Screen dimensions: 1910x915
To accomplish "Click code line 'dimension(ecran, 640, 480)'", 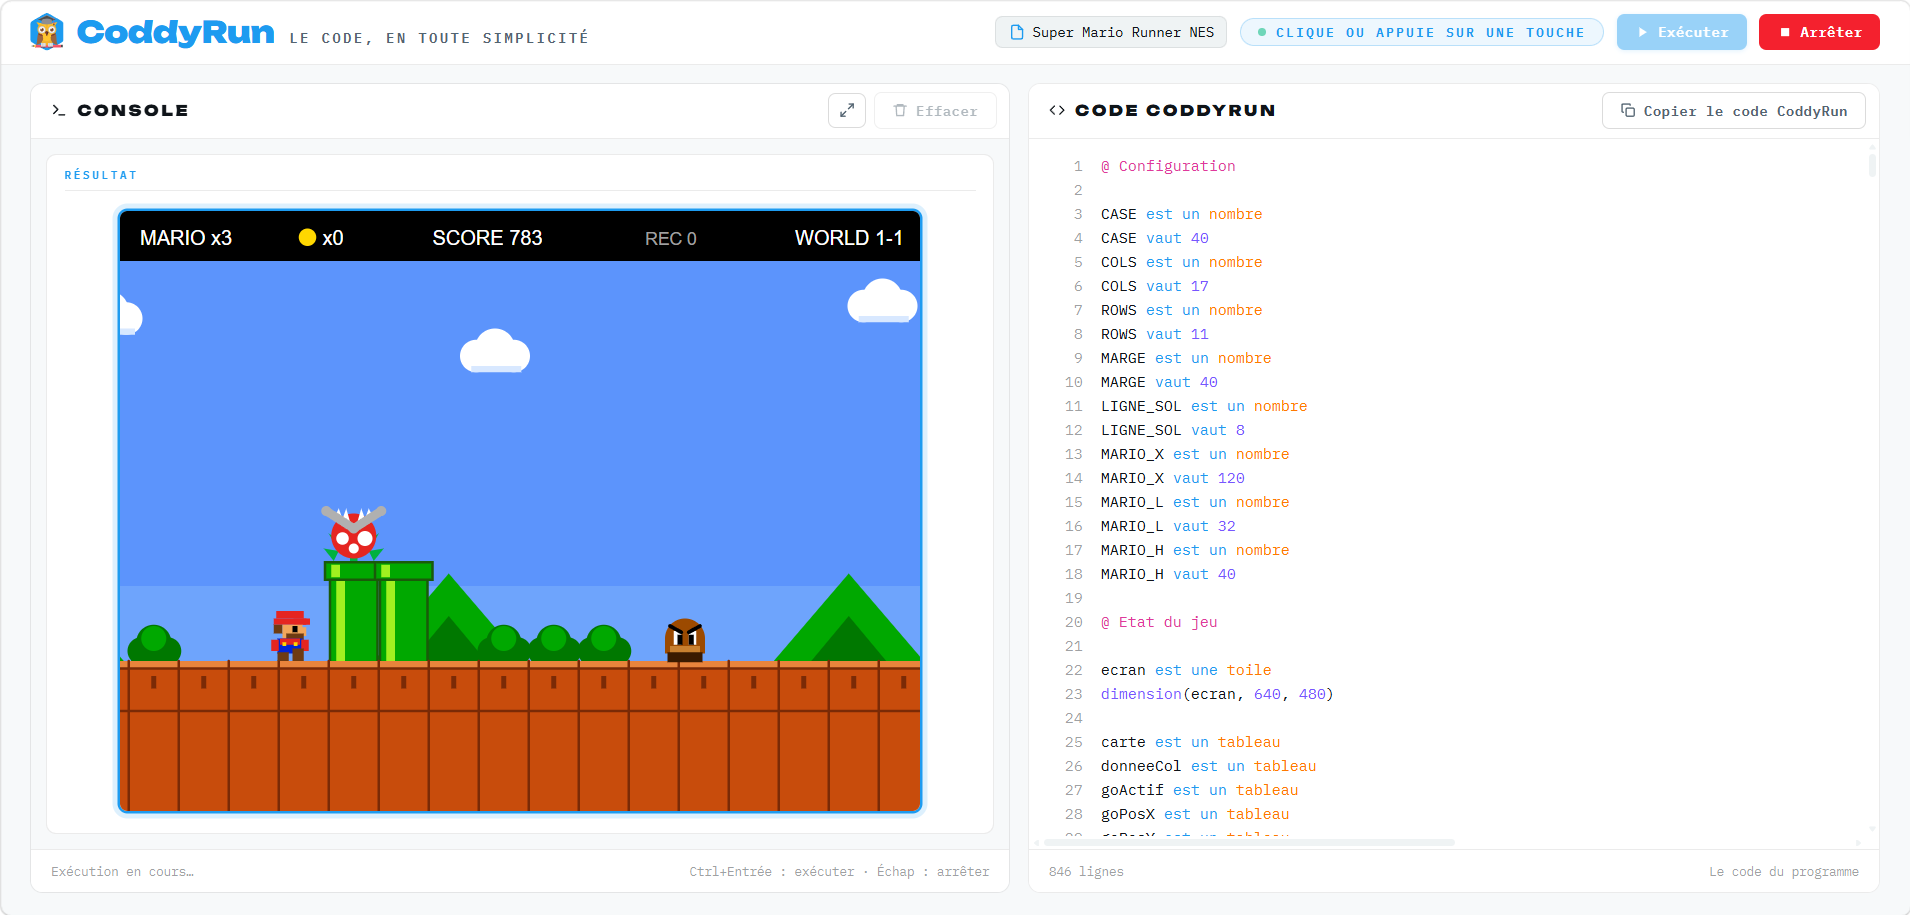I will click(1217, 694).
